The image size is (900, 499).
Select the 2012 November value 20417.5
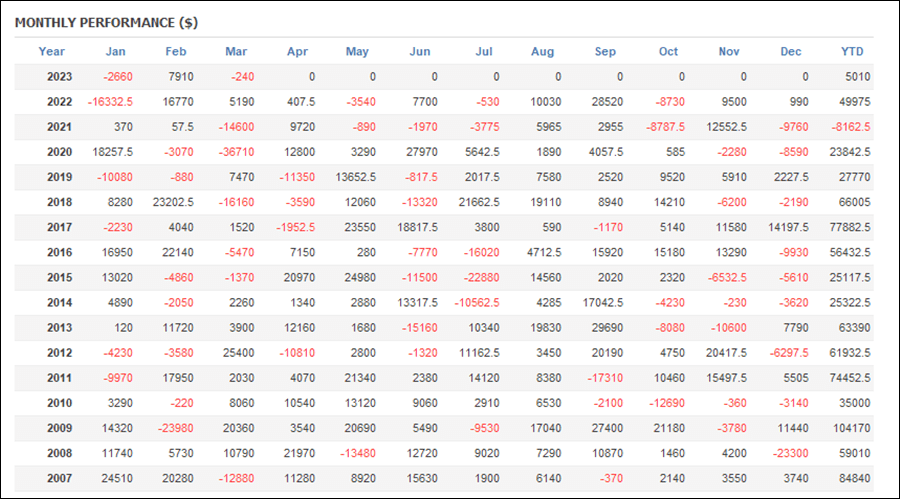tap(726, 353)
